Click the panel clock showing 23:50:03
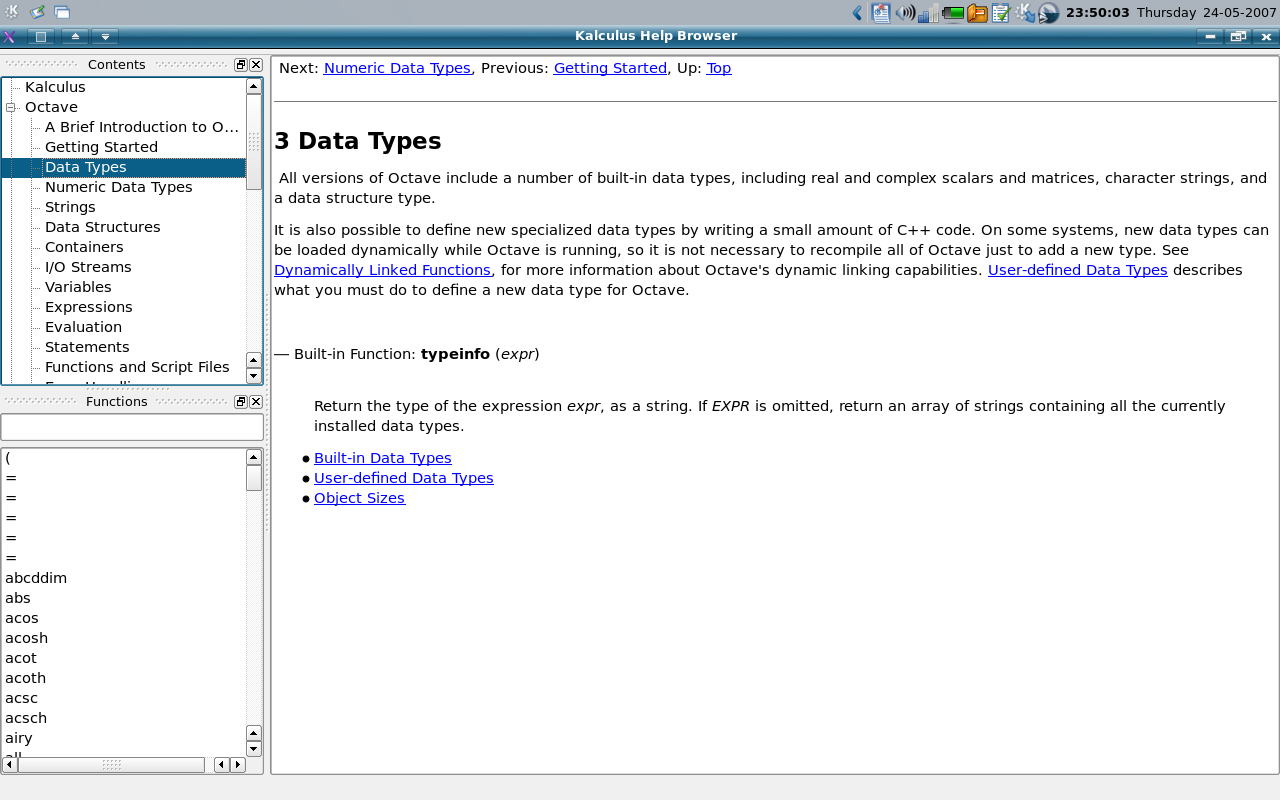The width and height of the screenshot is (1280, 800). point(1097,13)
